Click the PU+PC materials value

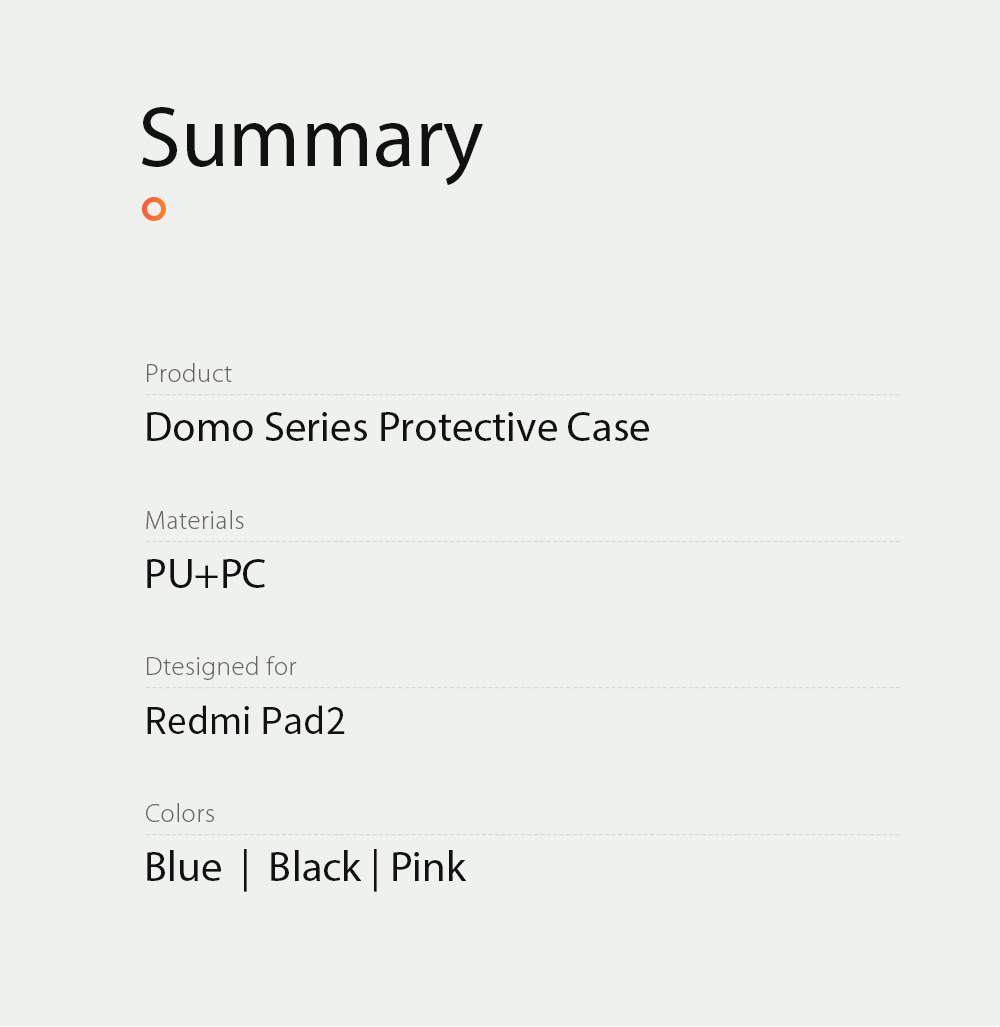(x=205, y=575)
